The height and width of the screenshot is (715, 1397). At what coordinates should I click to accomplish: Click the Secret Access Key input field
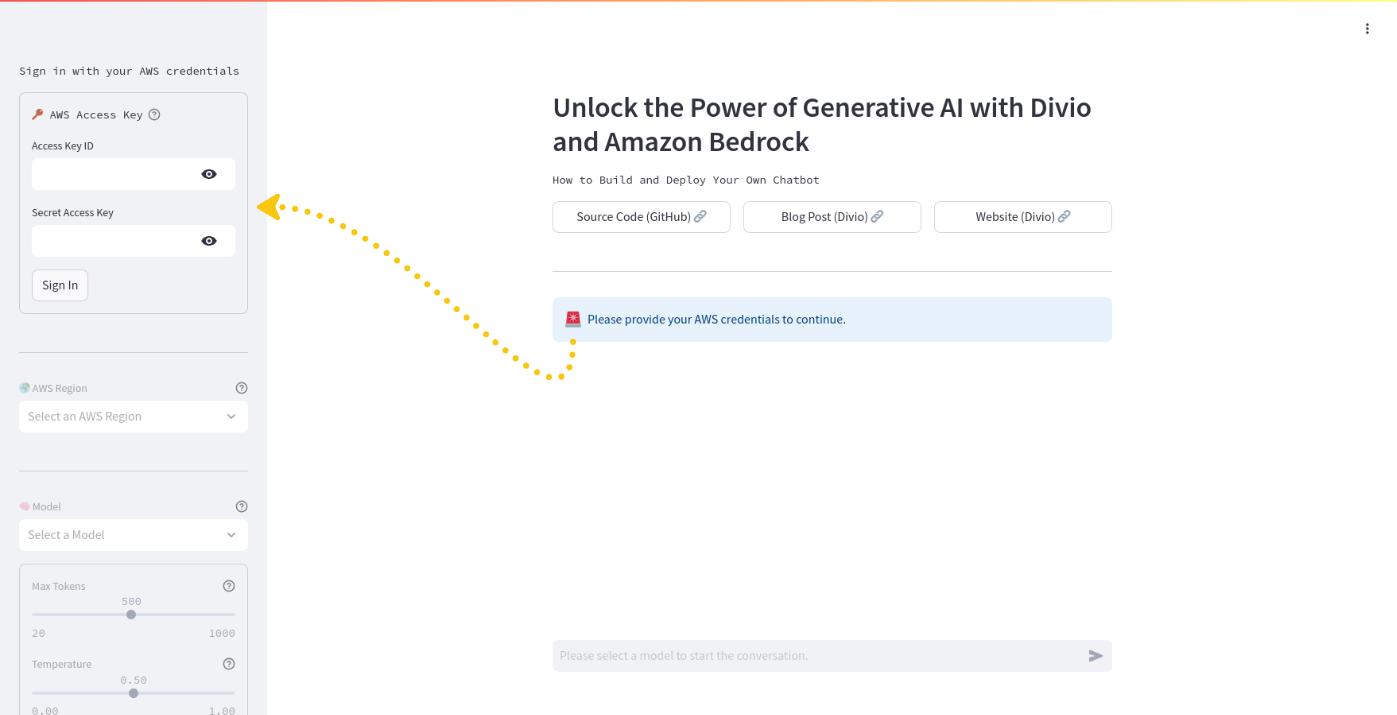(114, 241)
